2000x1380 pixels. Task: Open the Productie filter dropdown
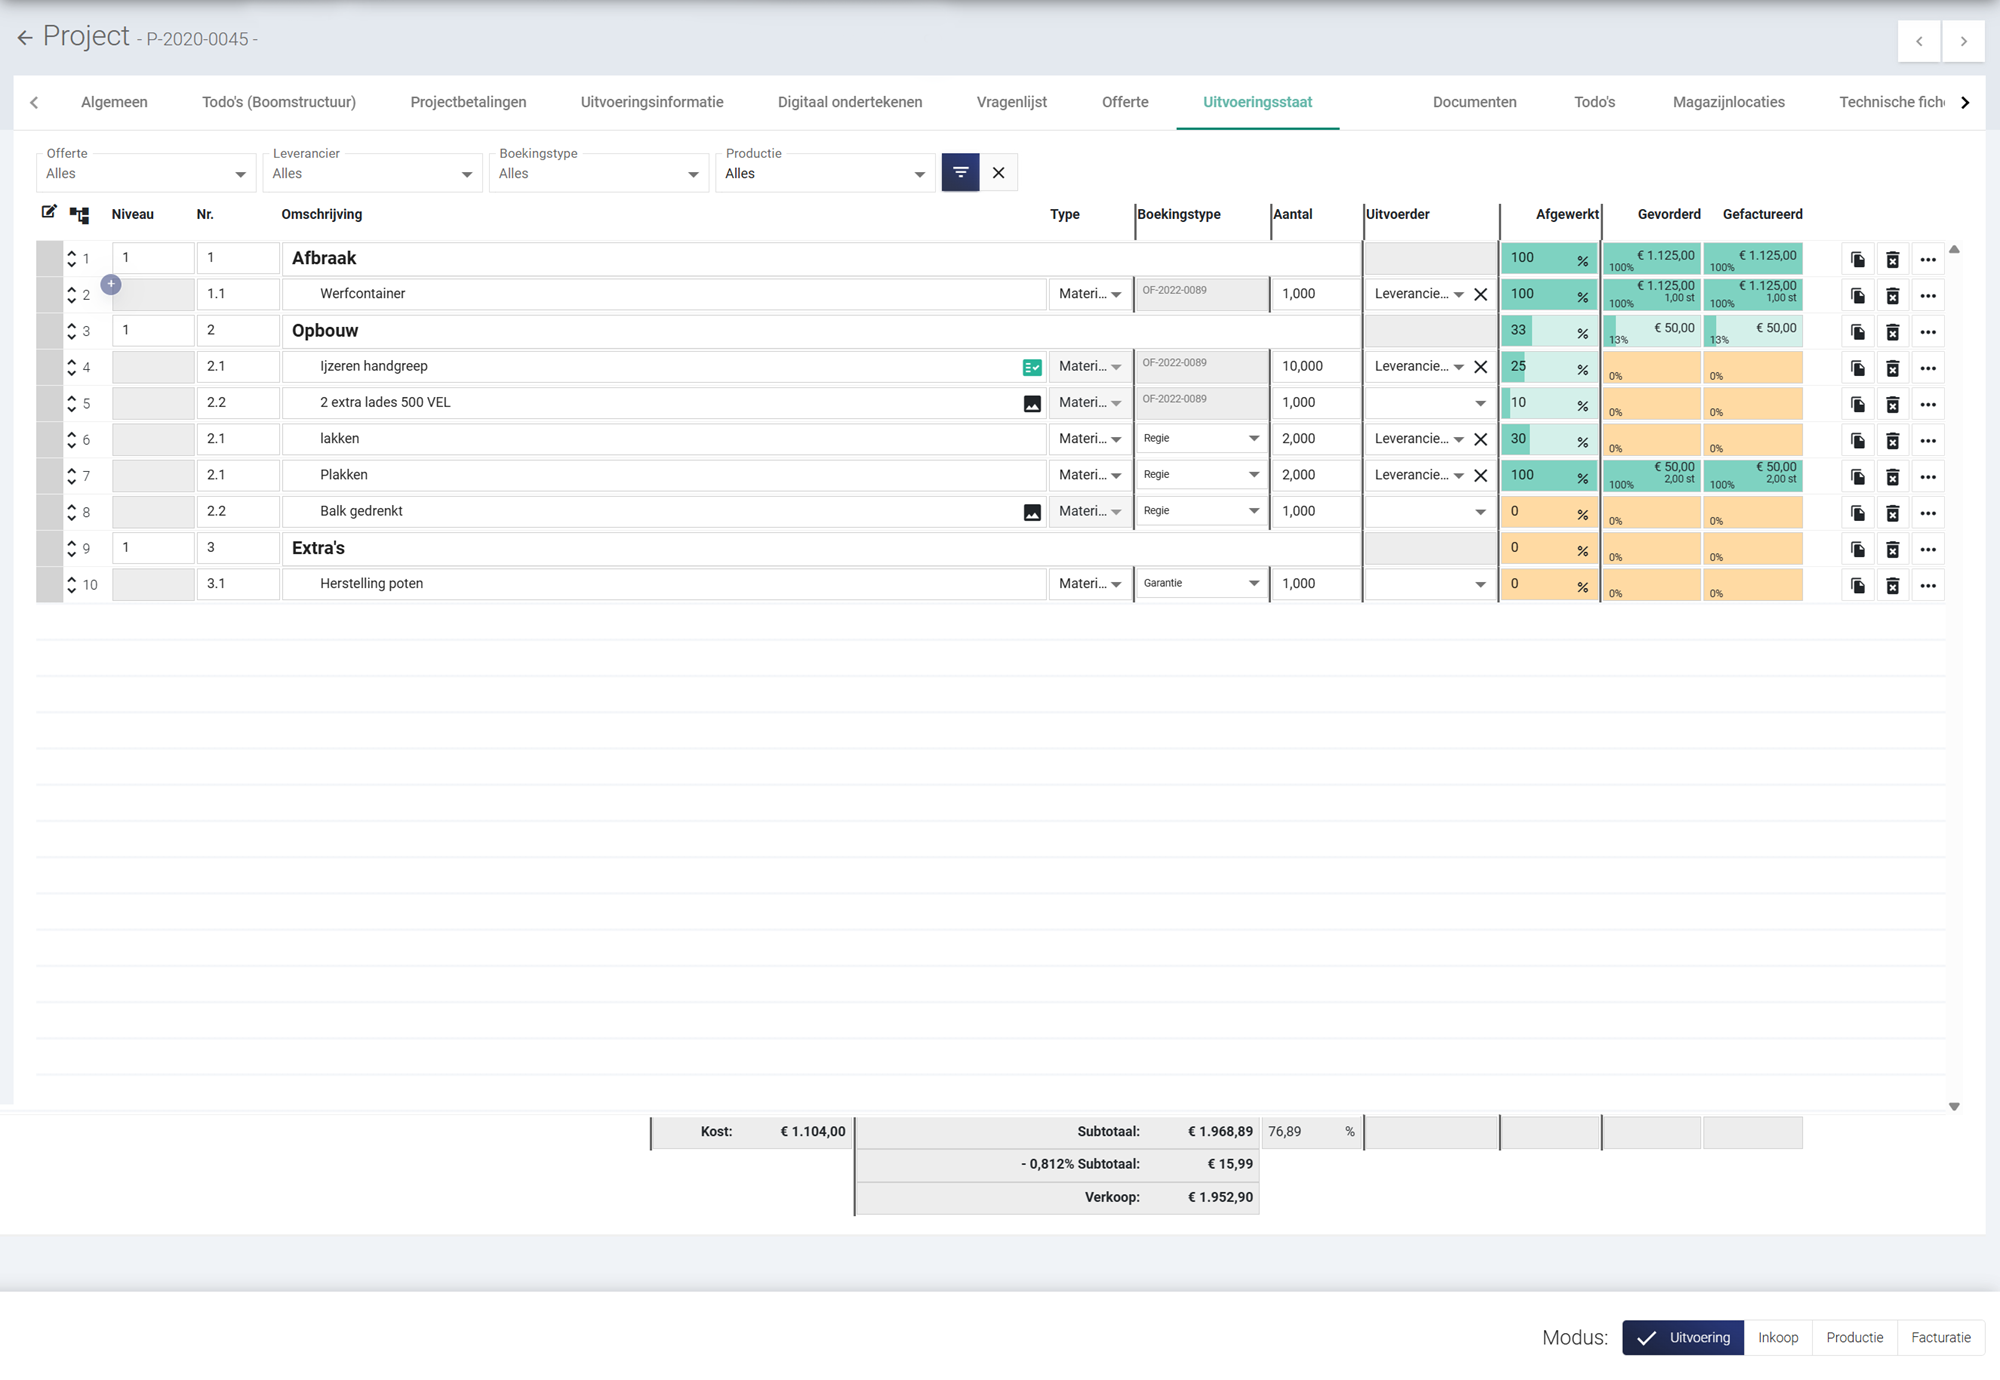825,173
